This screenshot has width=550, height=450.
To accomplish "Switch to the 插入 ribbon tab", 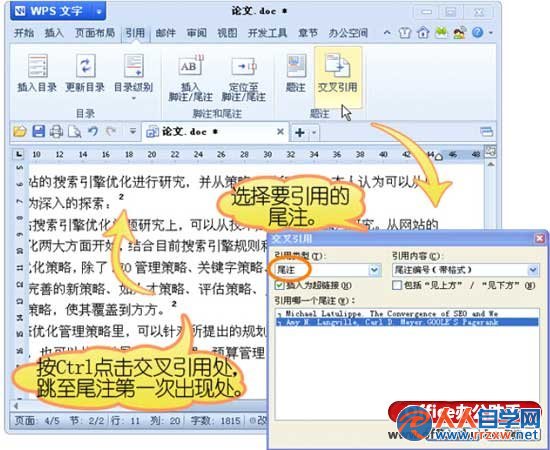I will click(54, 33).
